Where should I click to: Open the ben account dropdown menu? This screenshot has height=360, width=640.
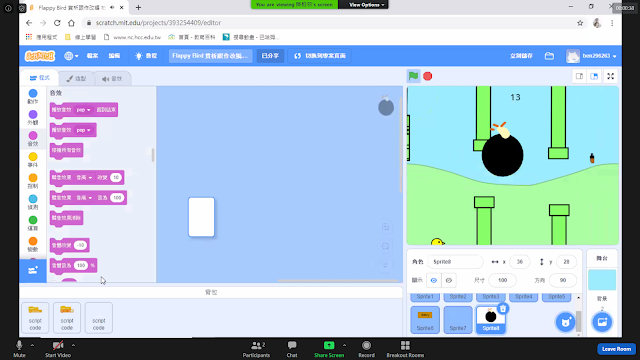point(591,56)
